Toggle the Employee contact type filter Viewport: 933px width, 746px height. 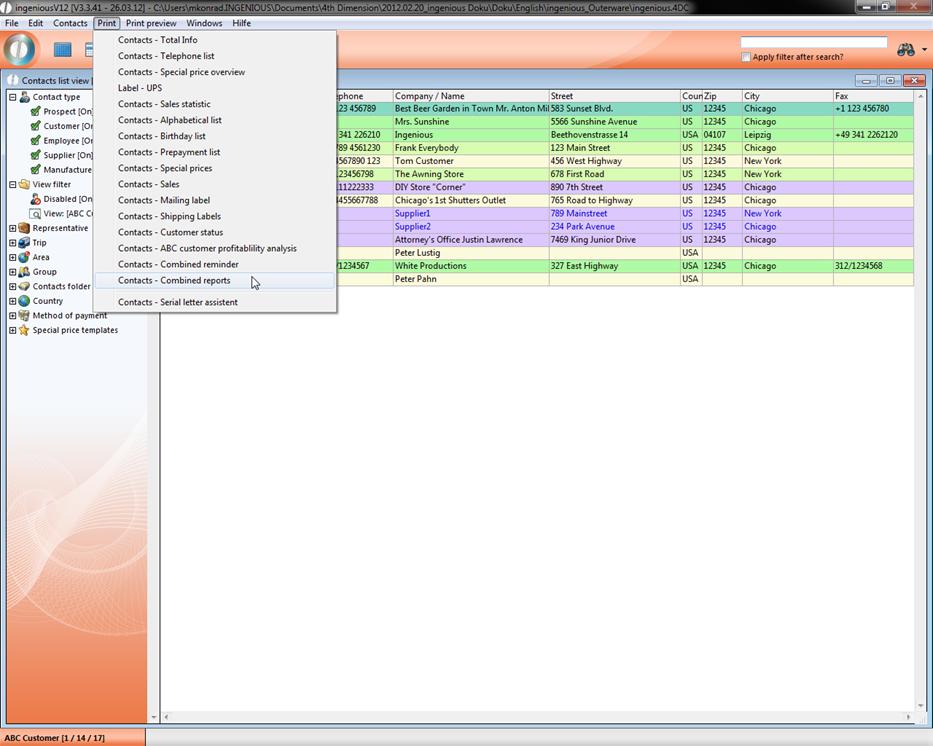coord(36,141)
